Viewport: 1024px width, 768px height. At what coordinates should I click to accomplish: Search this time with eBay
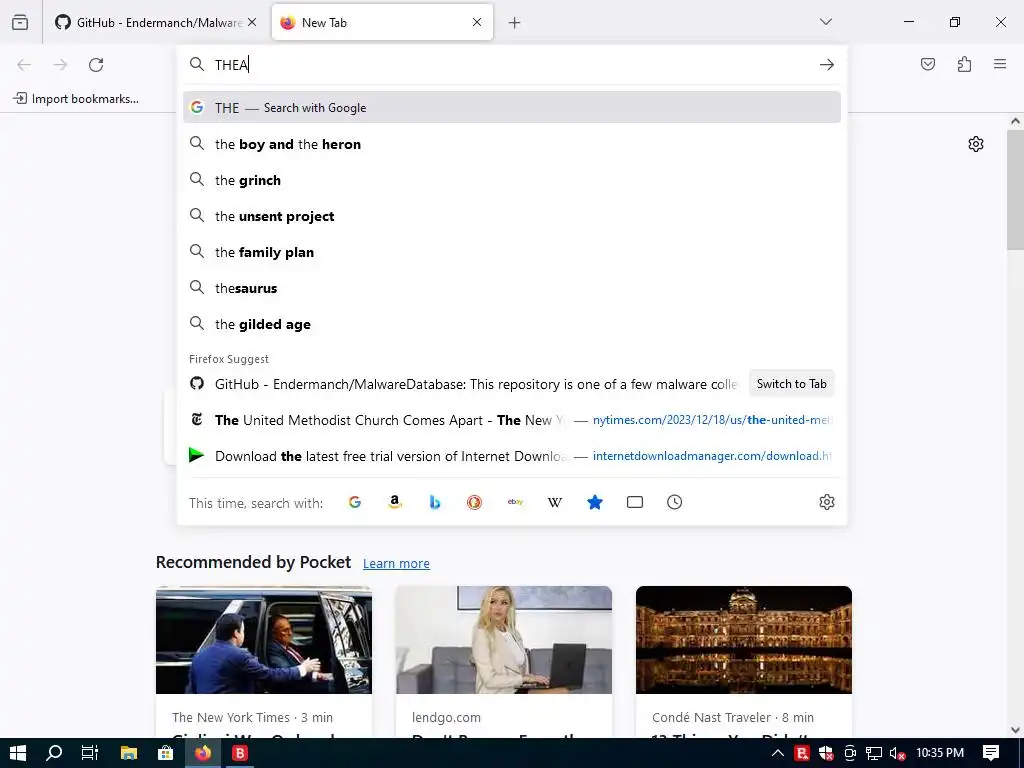[x=515, y=502]
